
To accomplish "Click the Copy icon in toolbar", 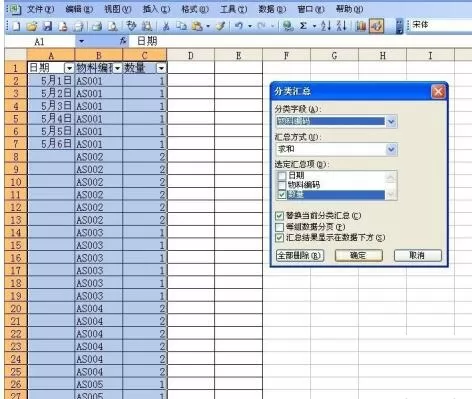I will 181,26.
